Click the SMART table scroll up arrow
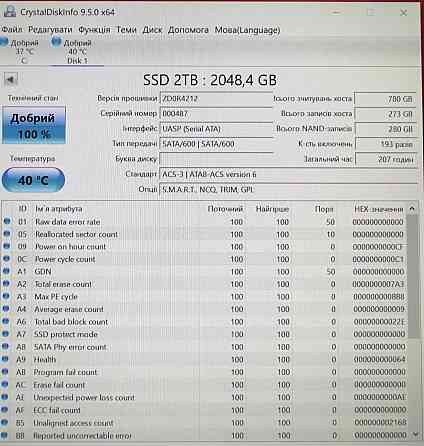Screen dimensions: 424x446 click(412, 209)
